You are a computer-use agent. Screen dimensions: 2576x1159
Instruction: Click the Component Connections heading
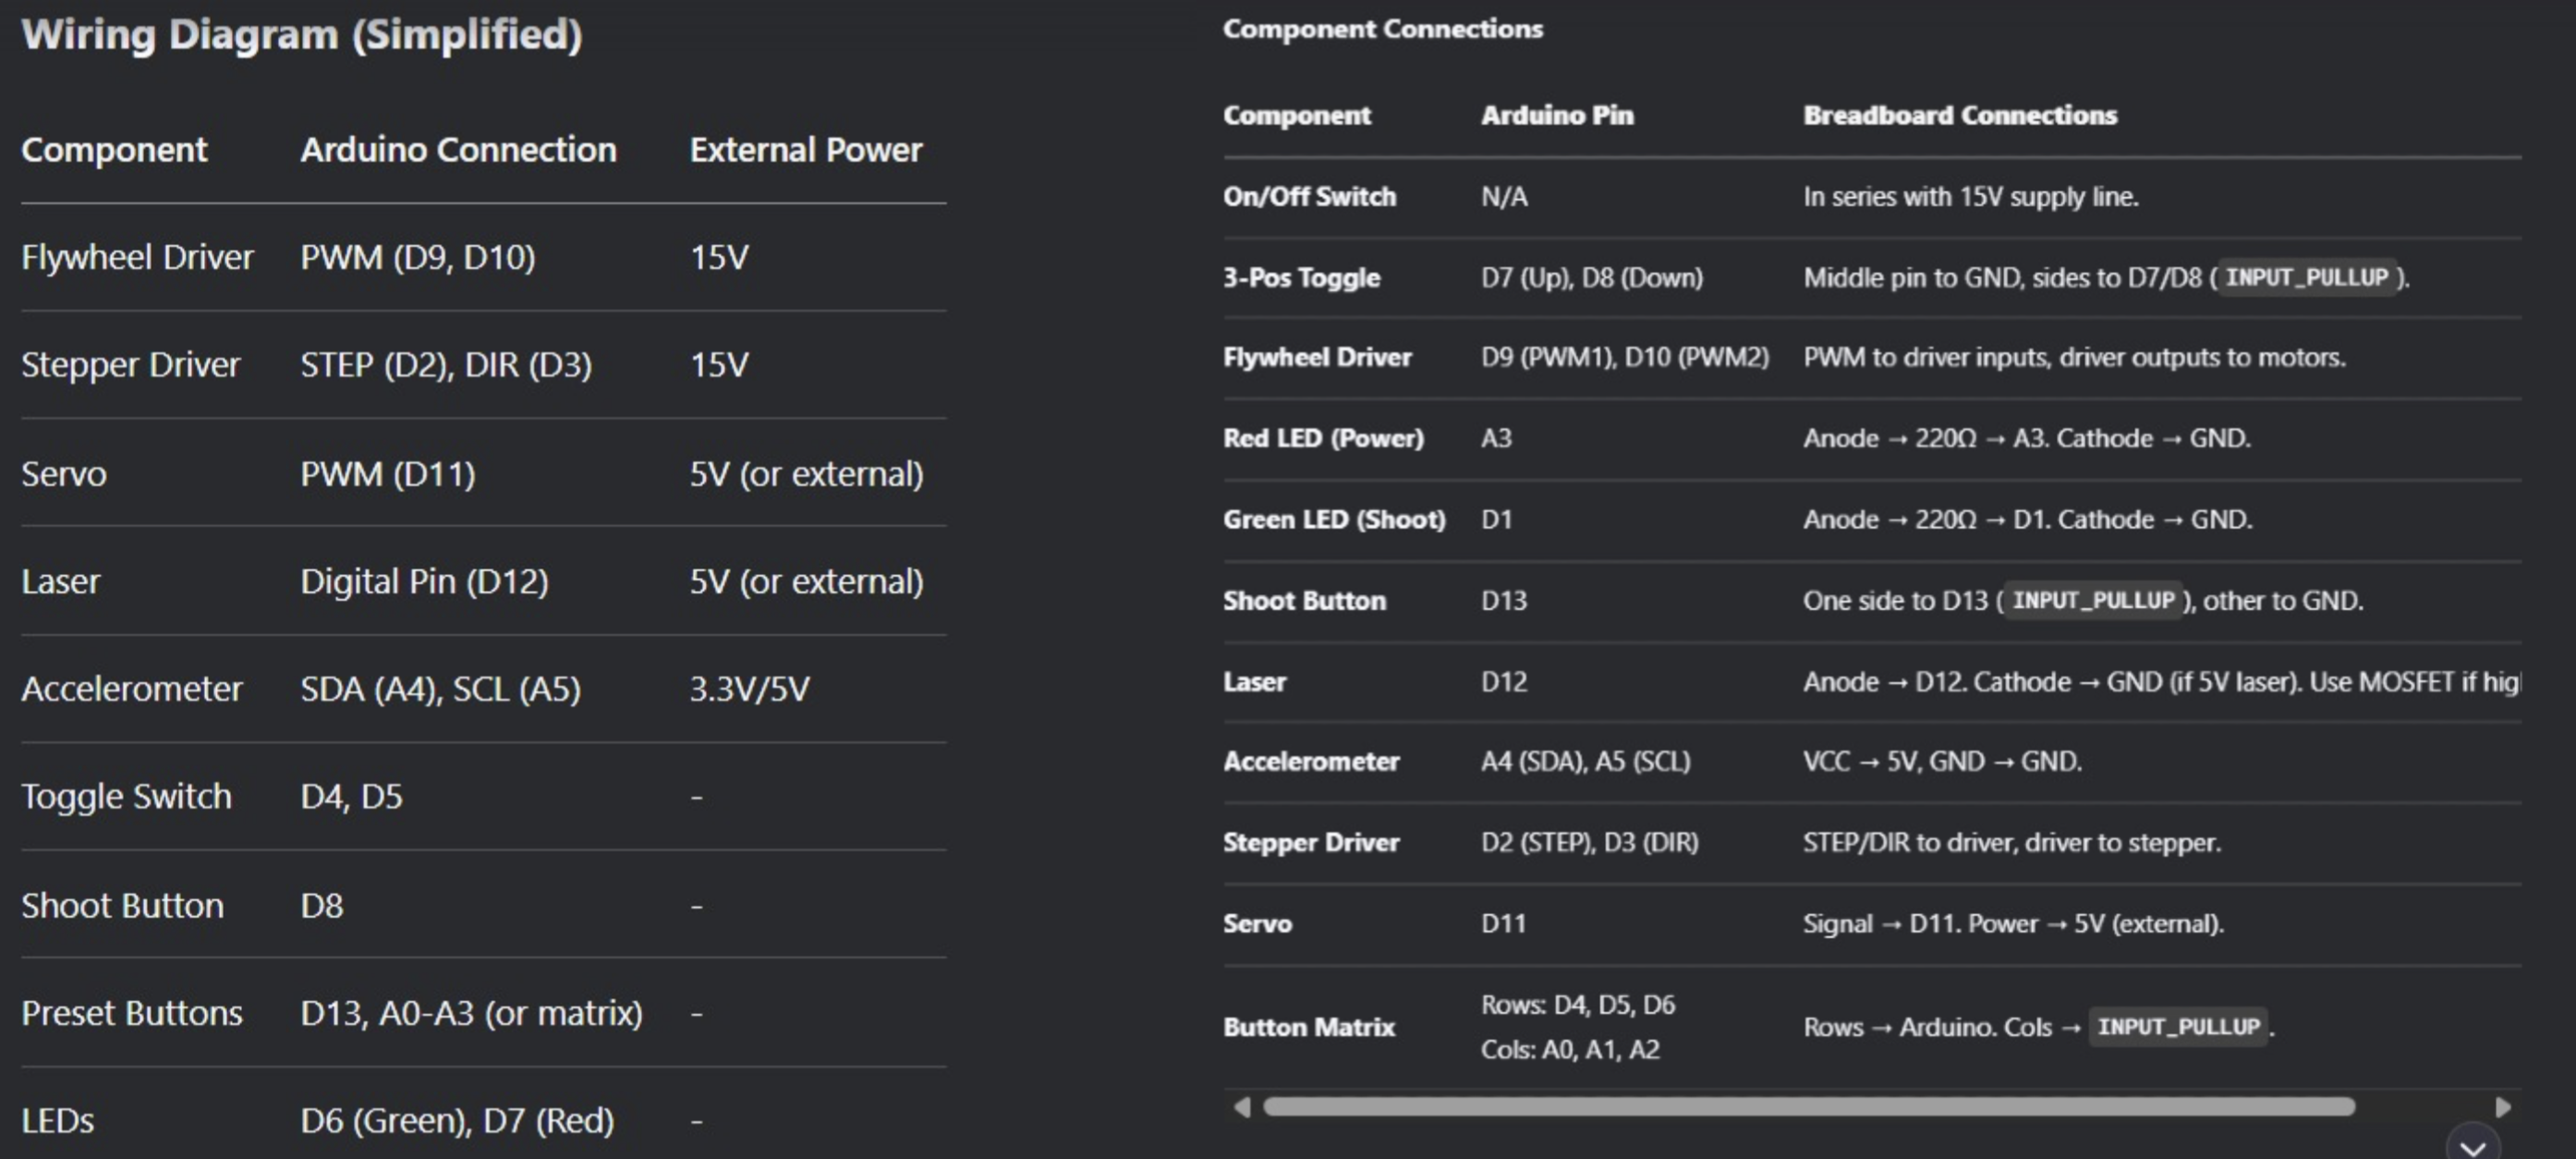pos(1382,29)
